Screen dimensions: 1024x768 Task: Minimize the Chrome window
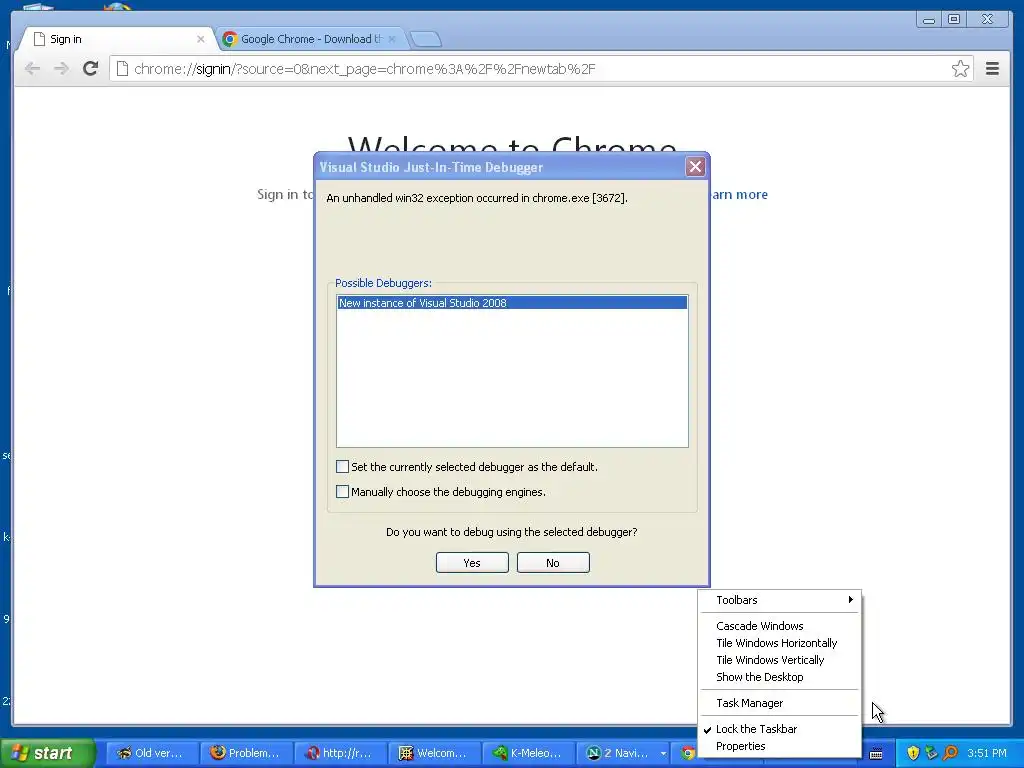(x=929, y=20)
